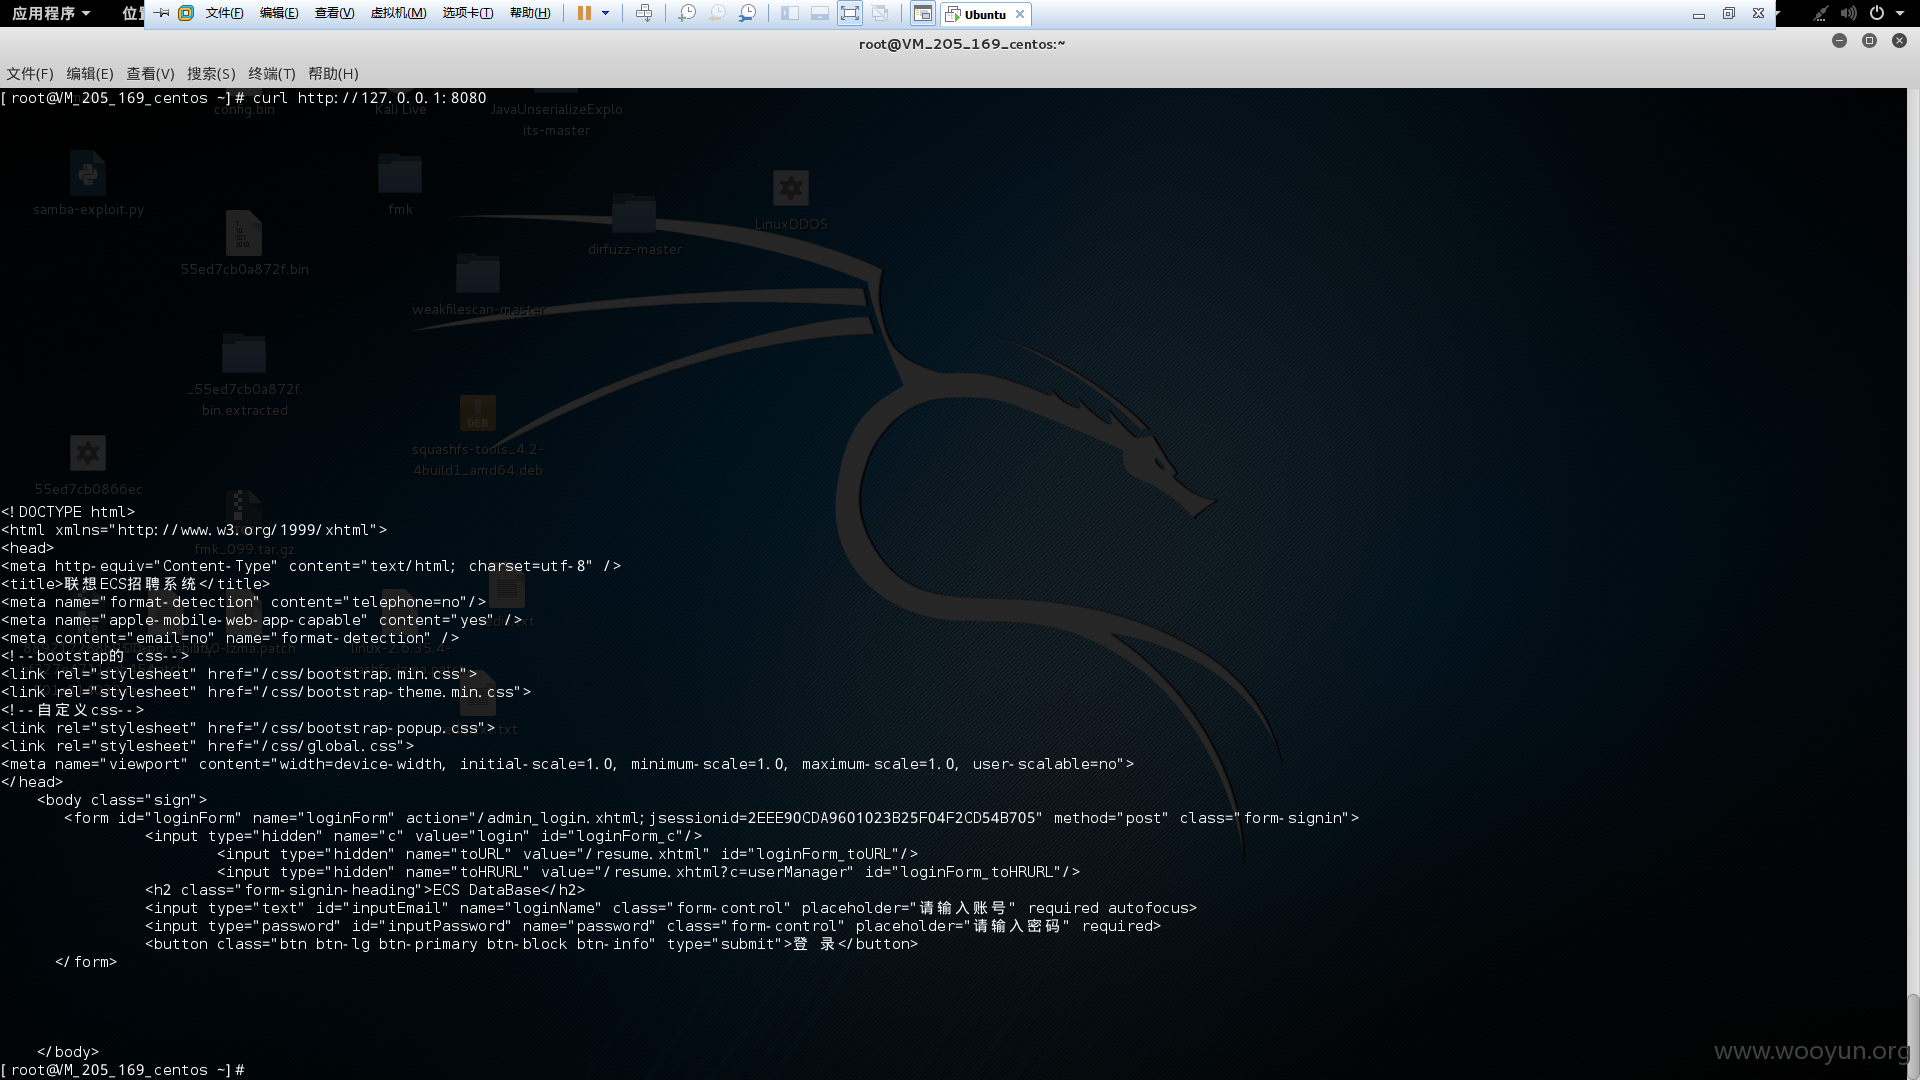Viewport: 1920px width, 1080px height.
Task: Click the yellow VMware workstation icon
Action: 186,13
